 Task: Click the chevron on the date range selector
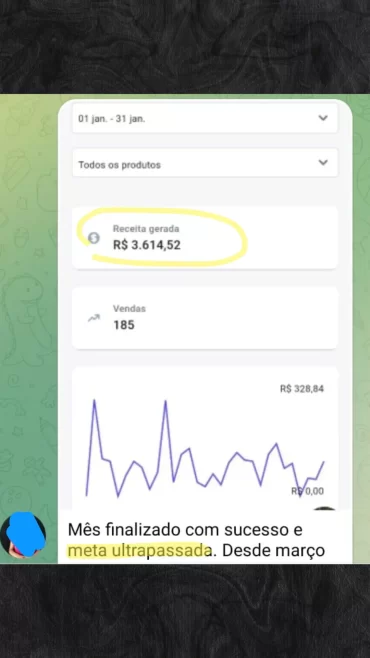323,118
